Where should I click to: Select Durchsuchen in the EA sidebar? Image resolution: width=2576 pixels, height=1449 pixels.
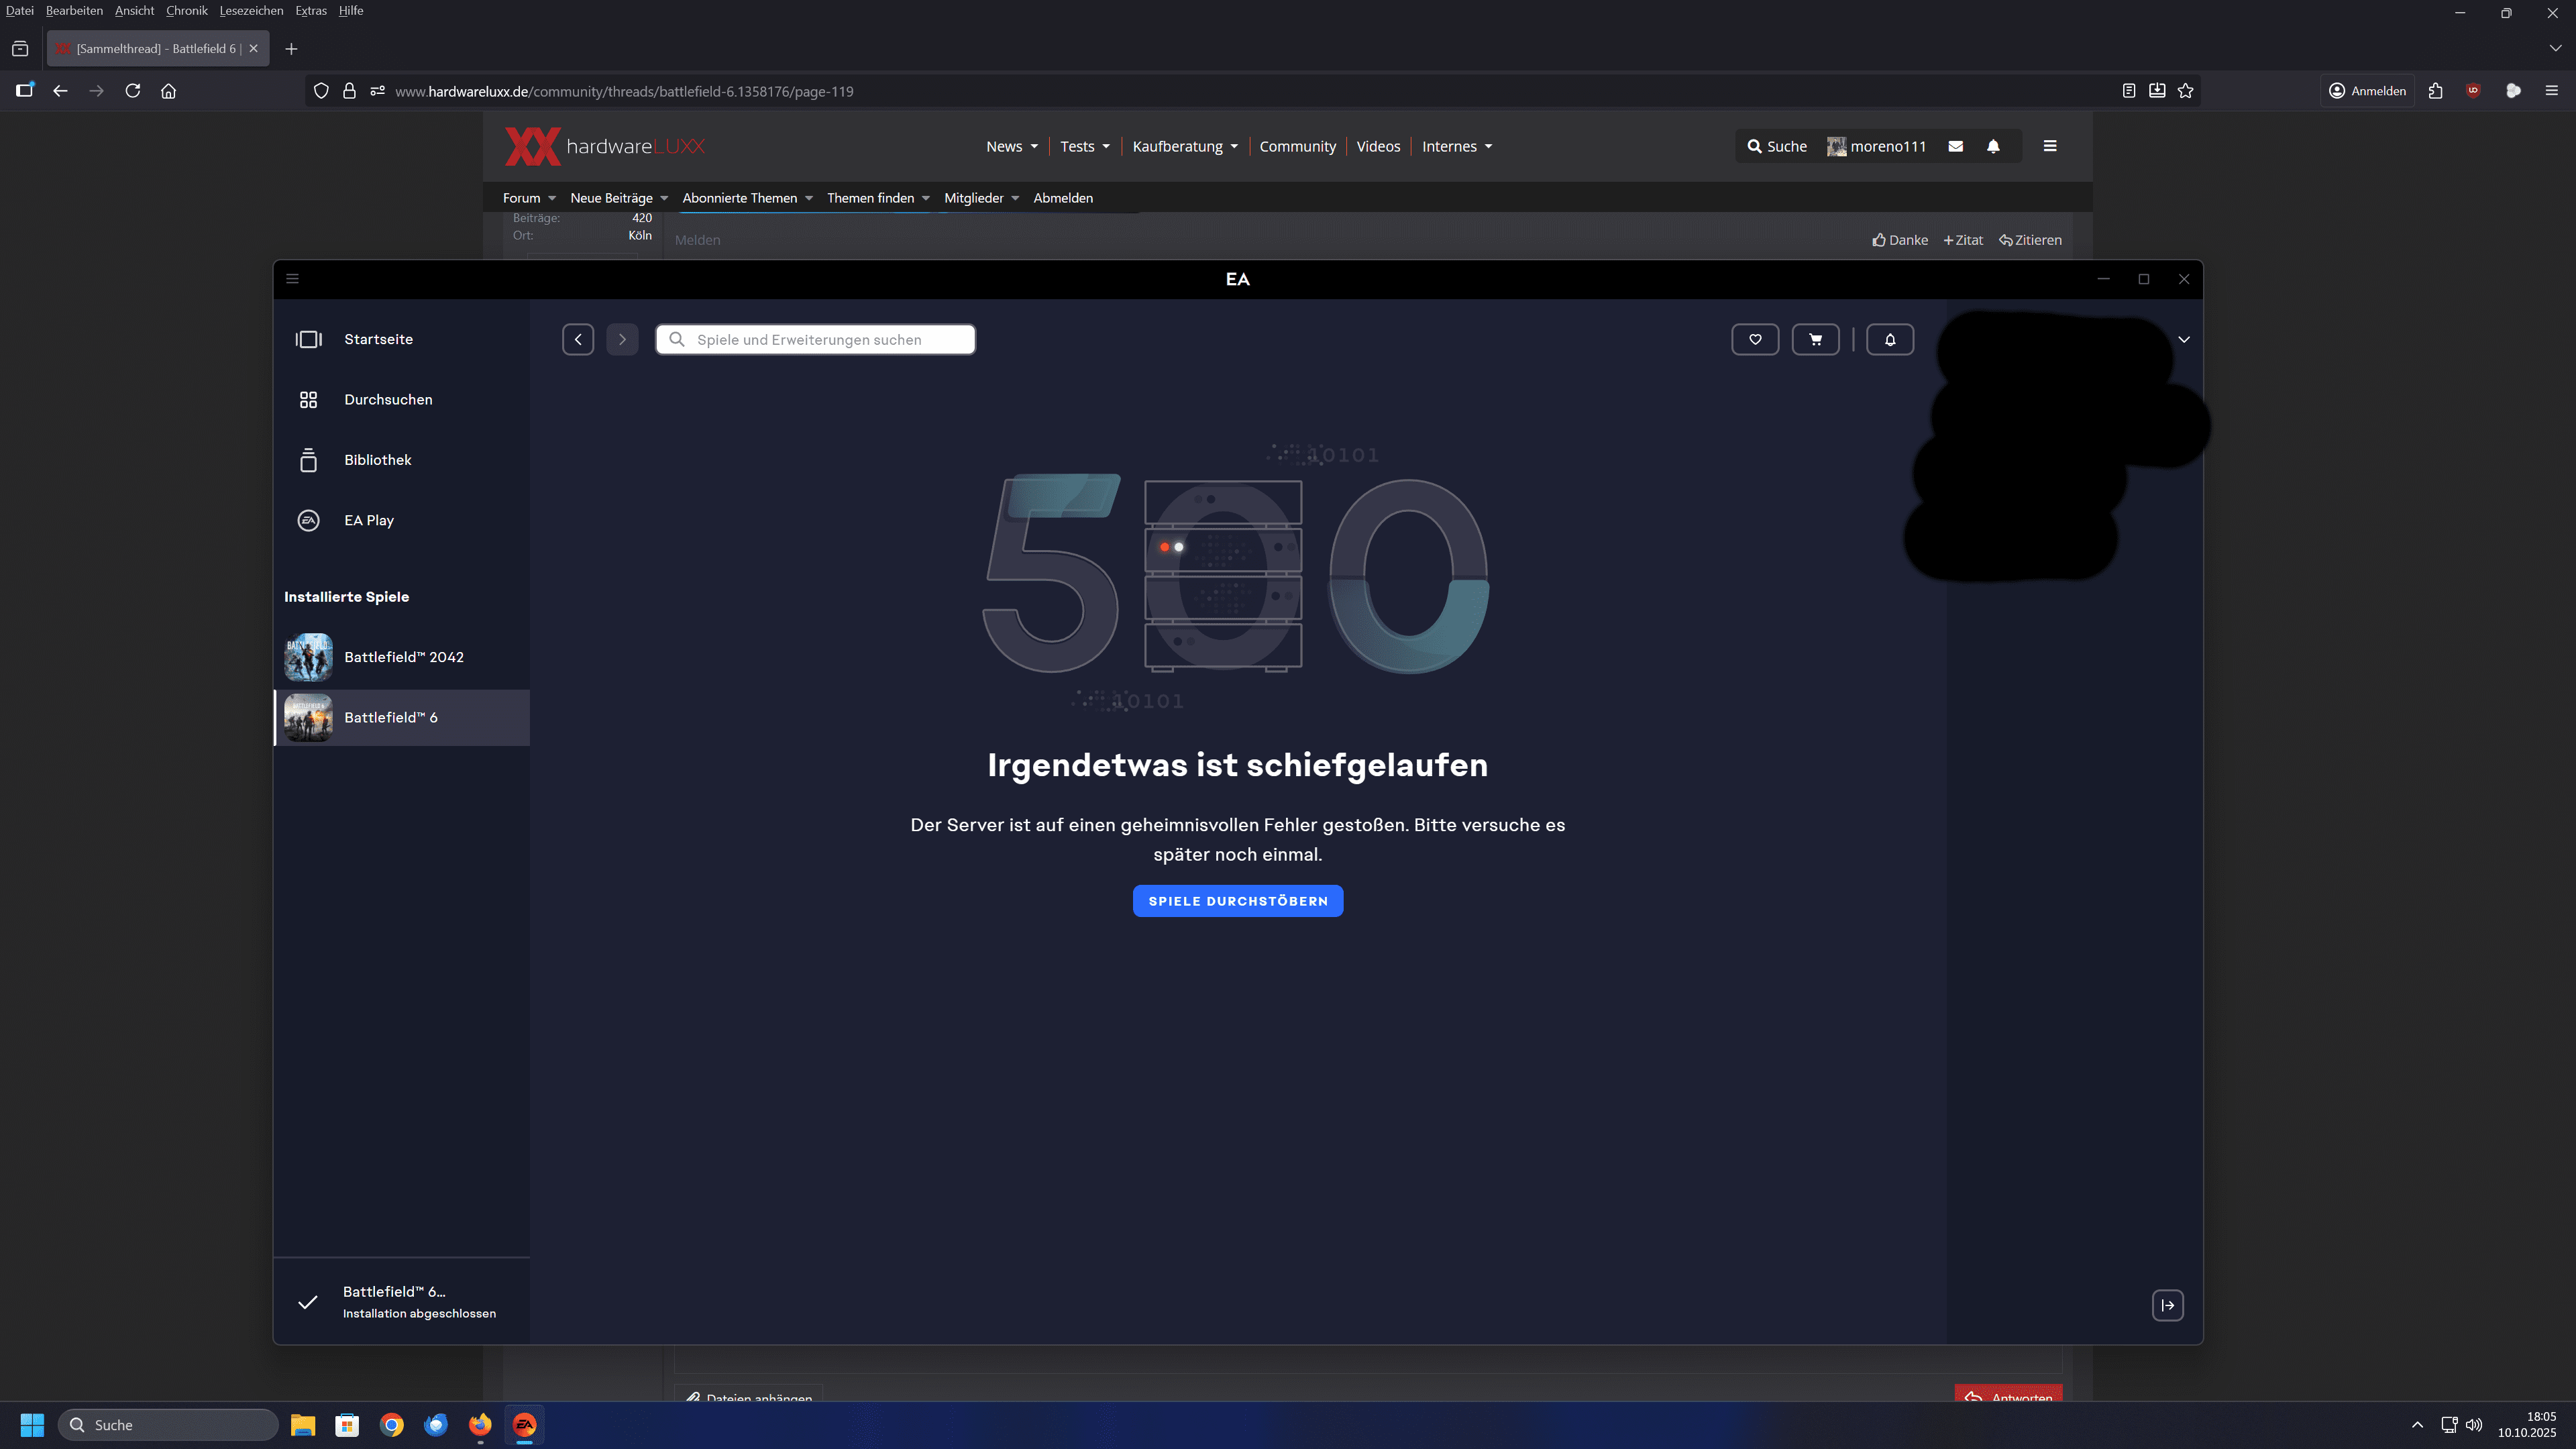click(388, 399)
